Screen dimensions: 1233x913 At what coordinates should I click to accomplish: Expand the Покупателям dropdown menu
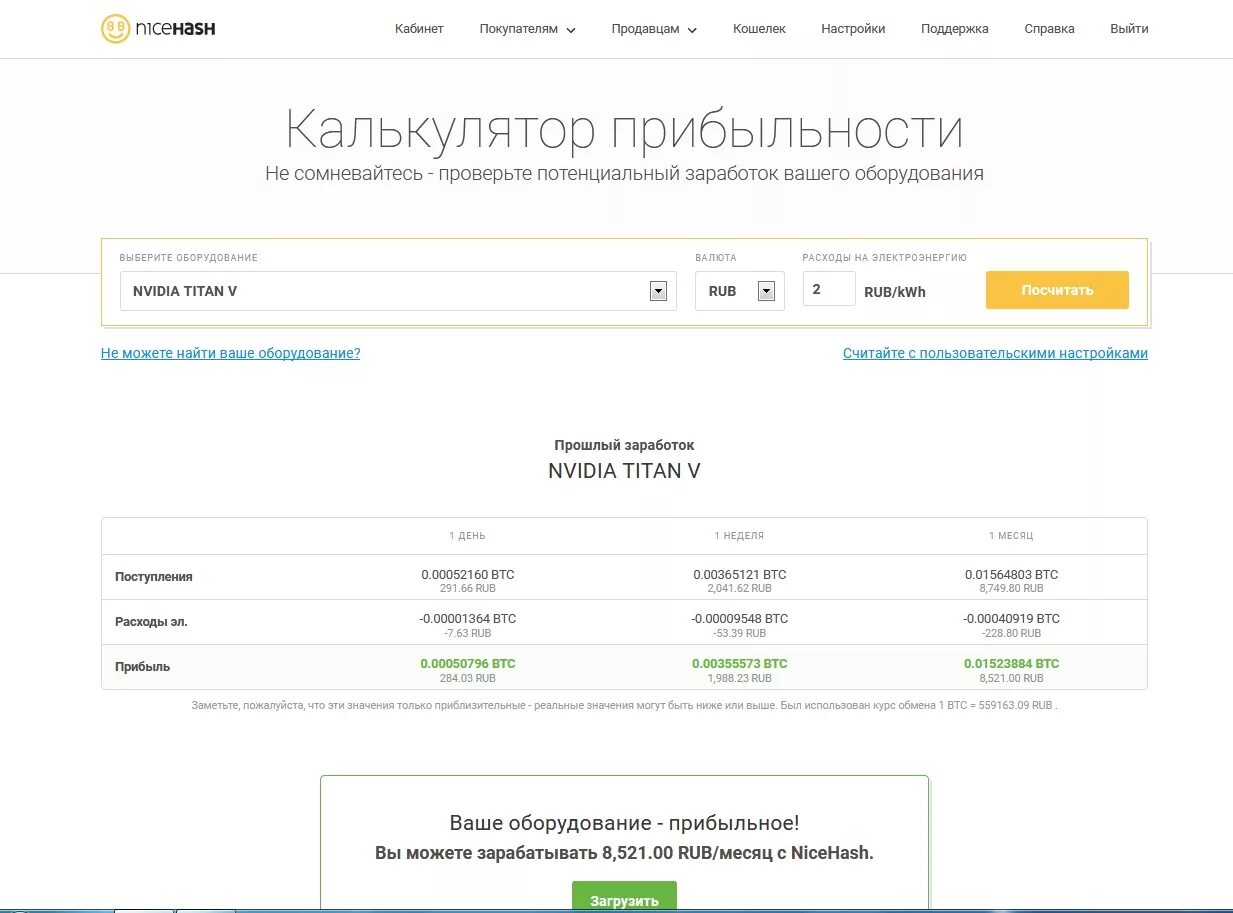(527, 29)
